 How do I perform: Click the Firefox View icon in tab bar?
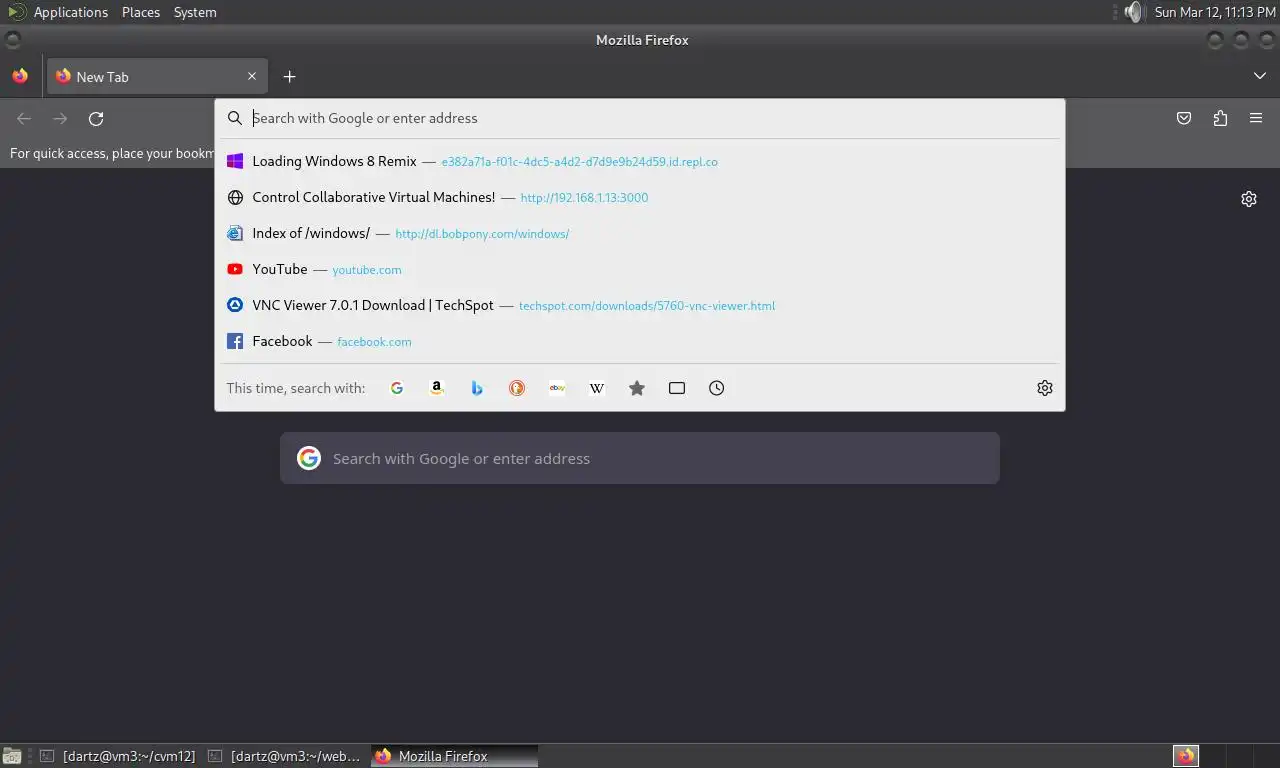(20, 76)
